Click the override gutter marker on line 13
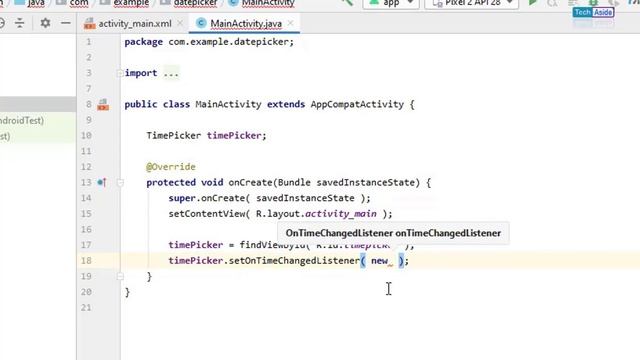640x360 pixels. [x=102, y=182]
